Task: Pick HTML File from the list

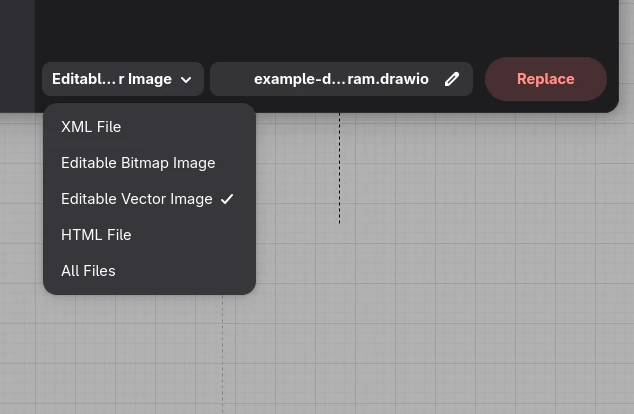Action: point(96,235)
